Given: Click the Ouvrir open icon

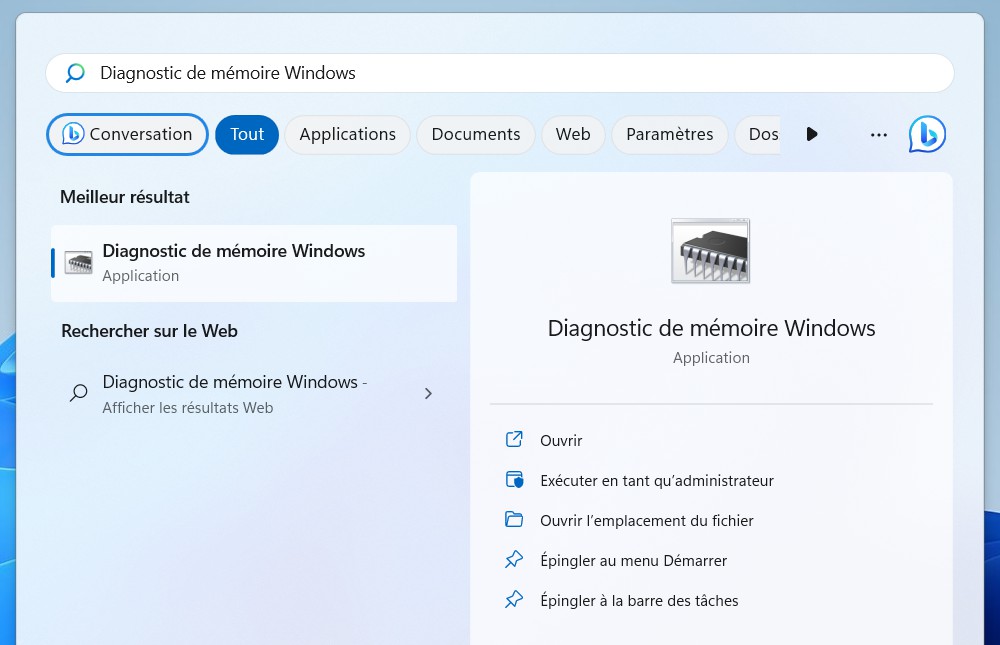Looking at the screenshot, I should pos(514,440).
